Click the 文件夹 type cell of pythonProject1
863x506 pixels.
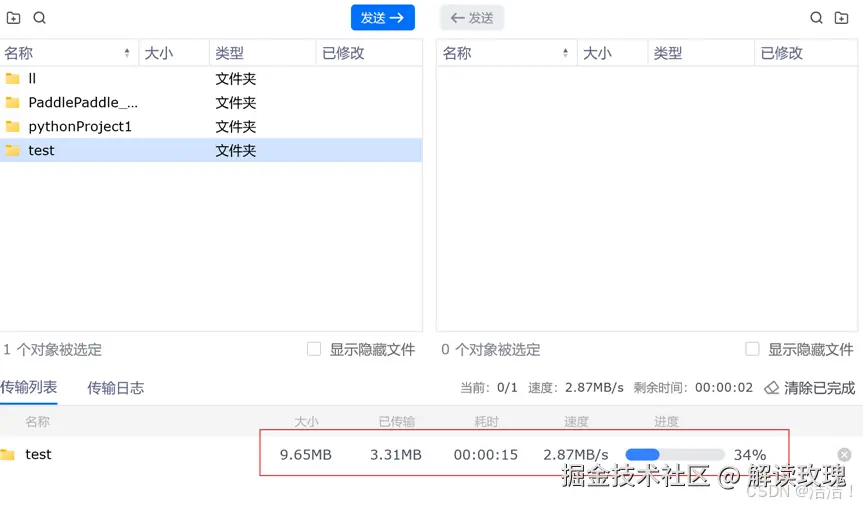236,127
